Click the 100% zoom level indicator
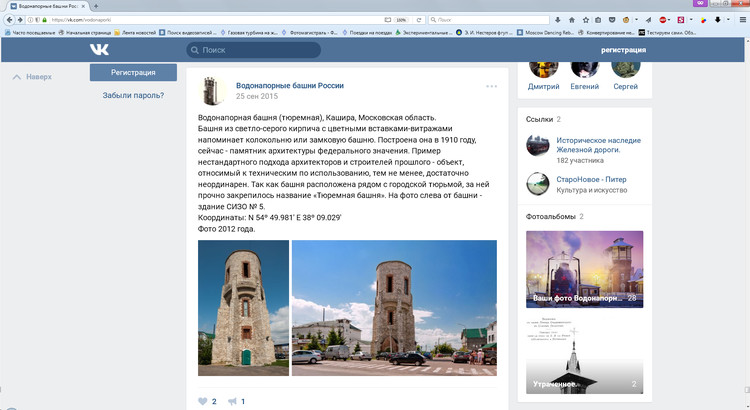Viewport: 750px width, 410px height. (401, 20)
